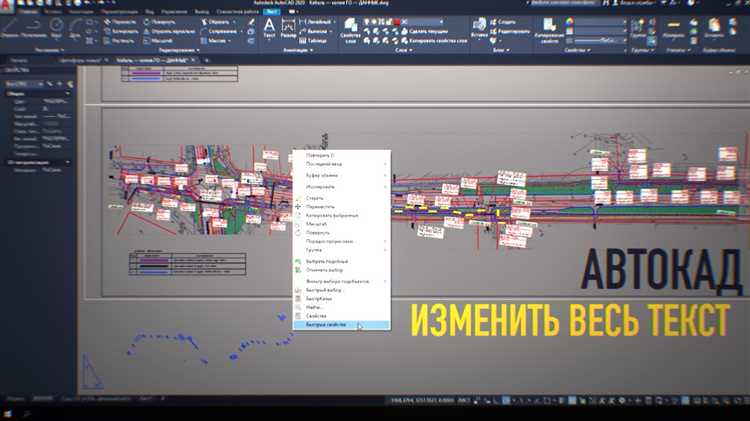
Task: Click the Rotate (Повернуть) tool in ribbon
Action: (x=159, y=22)
